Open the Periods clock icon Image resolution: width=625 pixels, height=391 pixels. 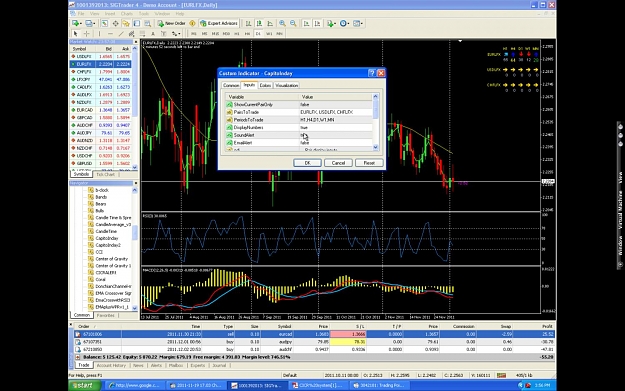[x=344, y=24]
